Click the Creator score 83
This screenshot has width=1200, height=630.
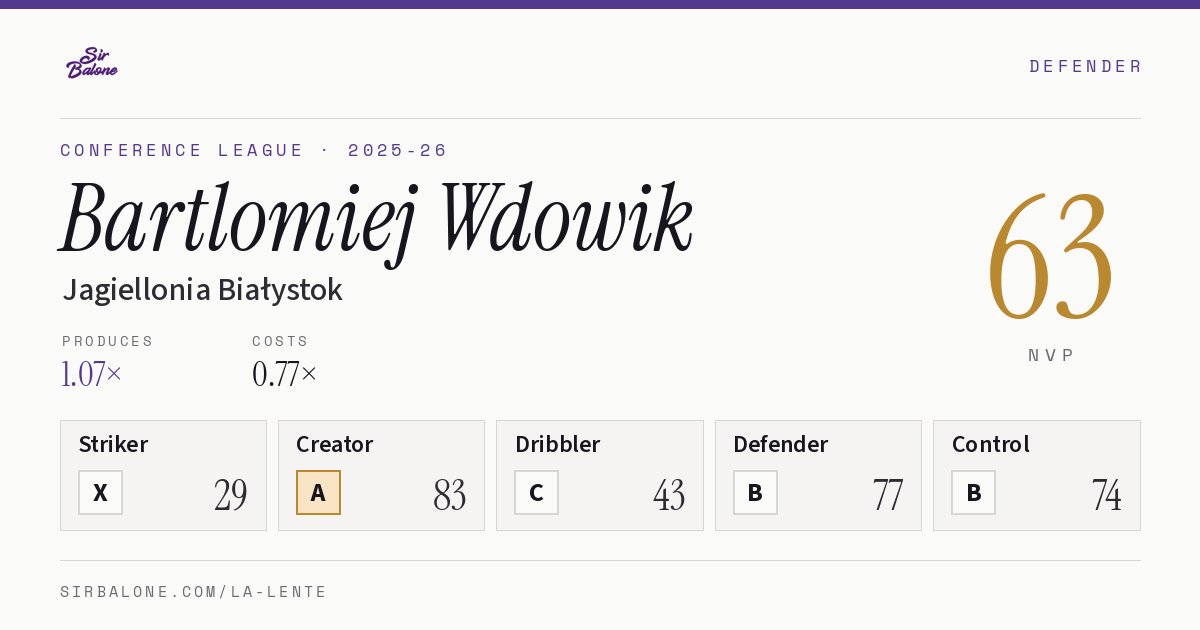tap(449, 495)
